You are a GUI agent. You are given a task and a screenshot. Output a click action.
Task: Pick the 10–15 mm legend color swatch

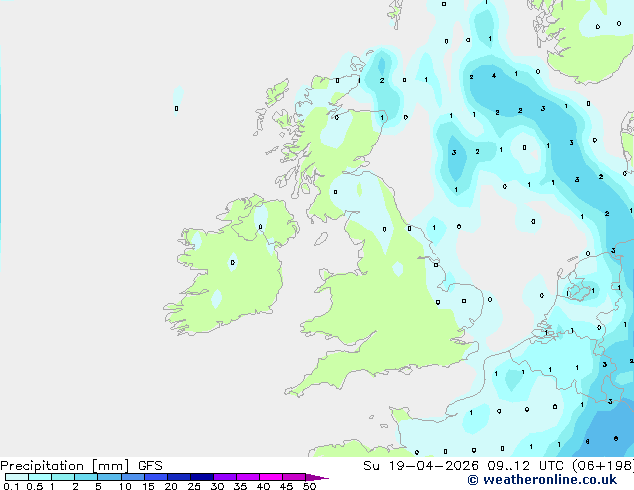[x=133, y=477]
